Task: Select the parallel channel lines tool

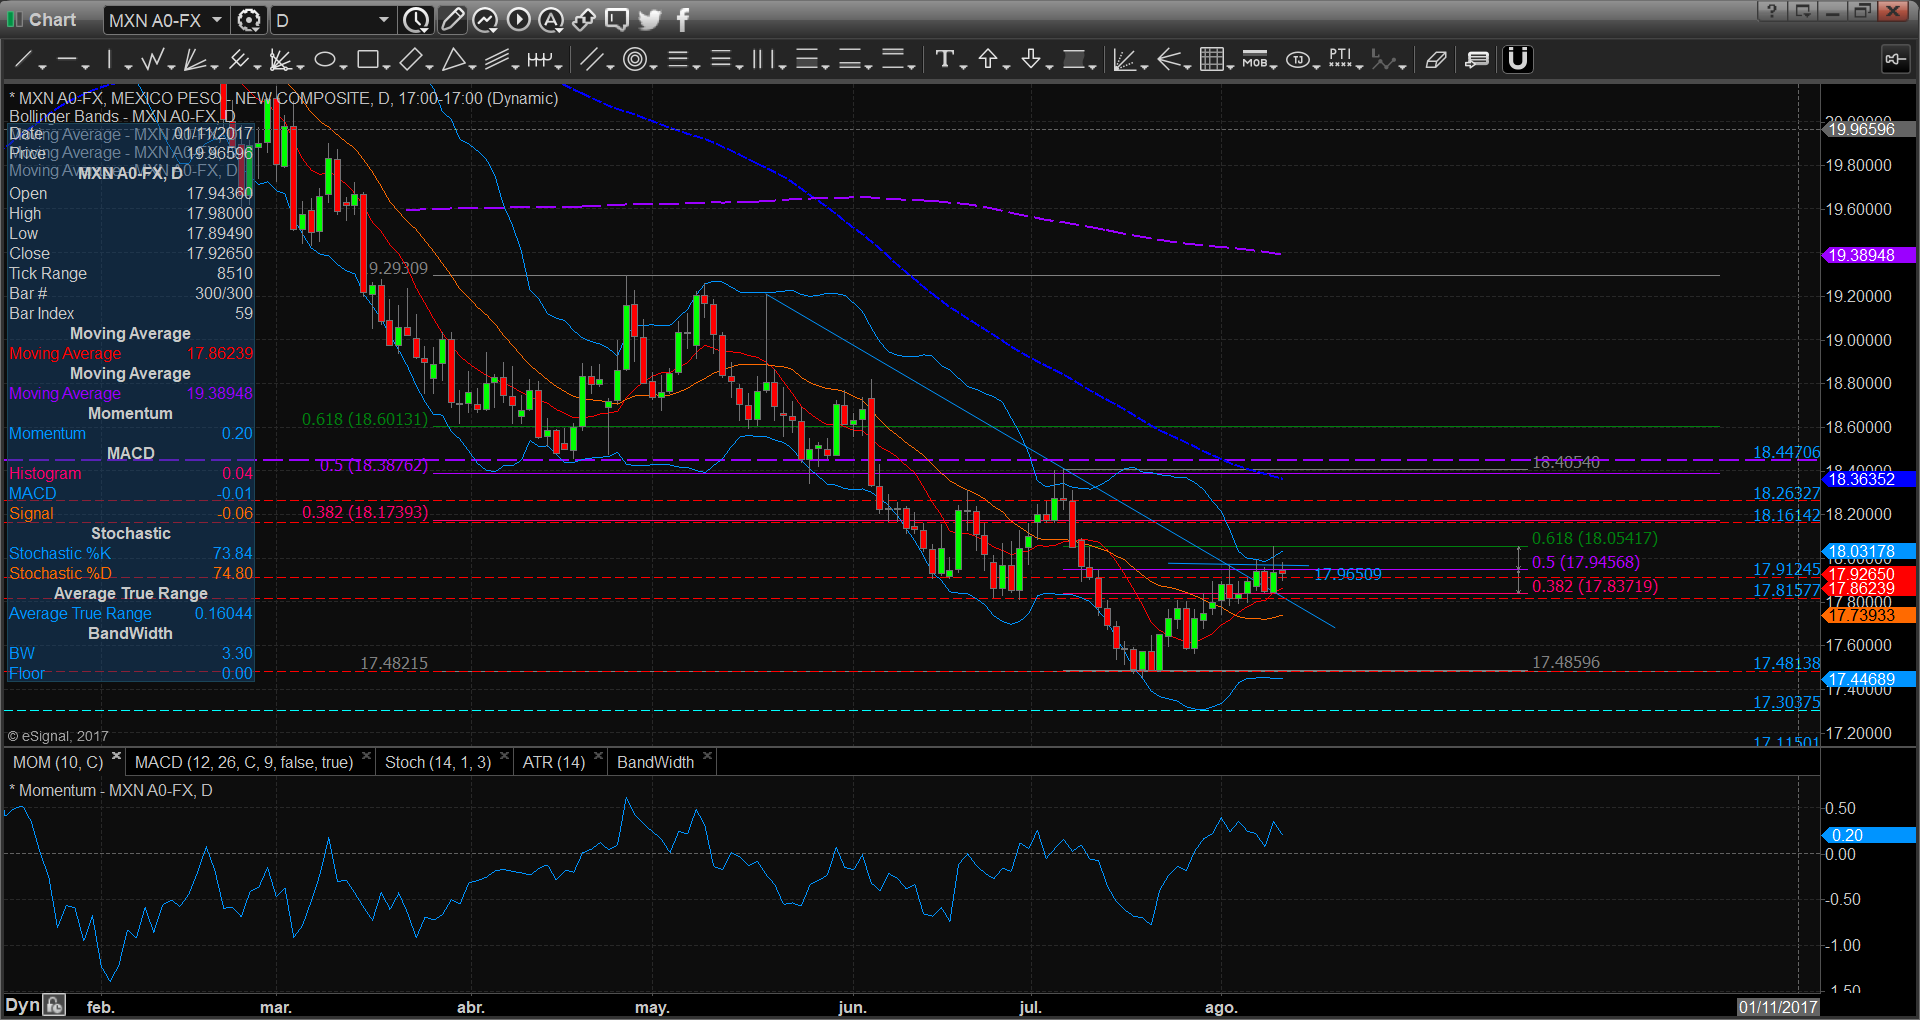Action: pyautogui.click(x=591, y=60)
